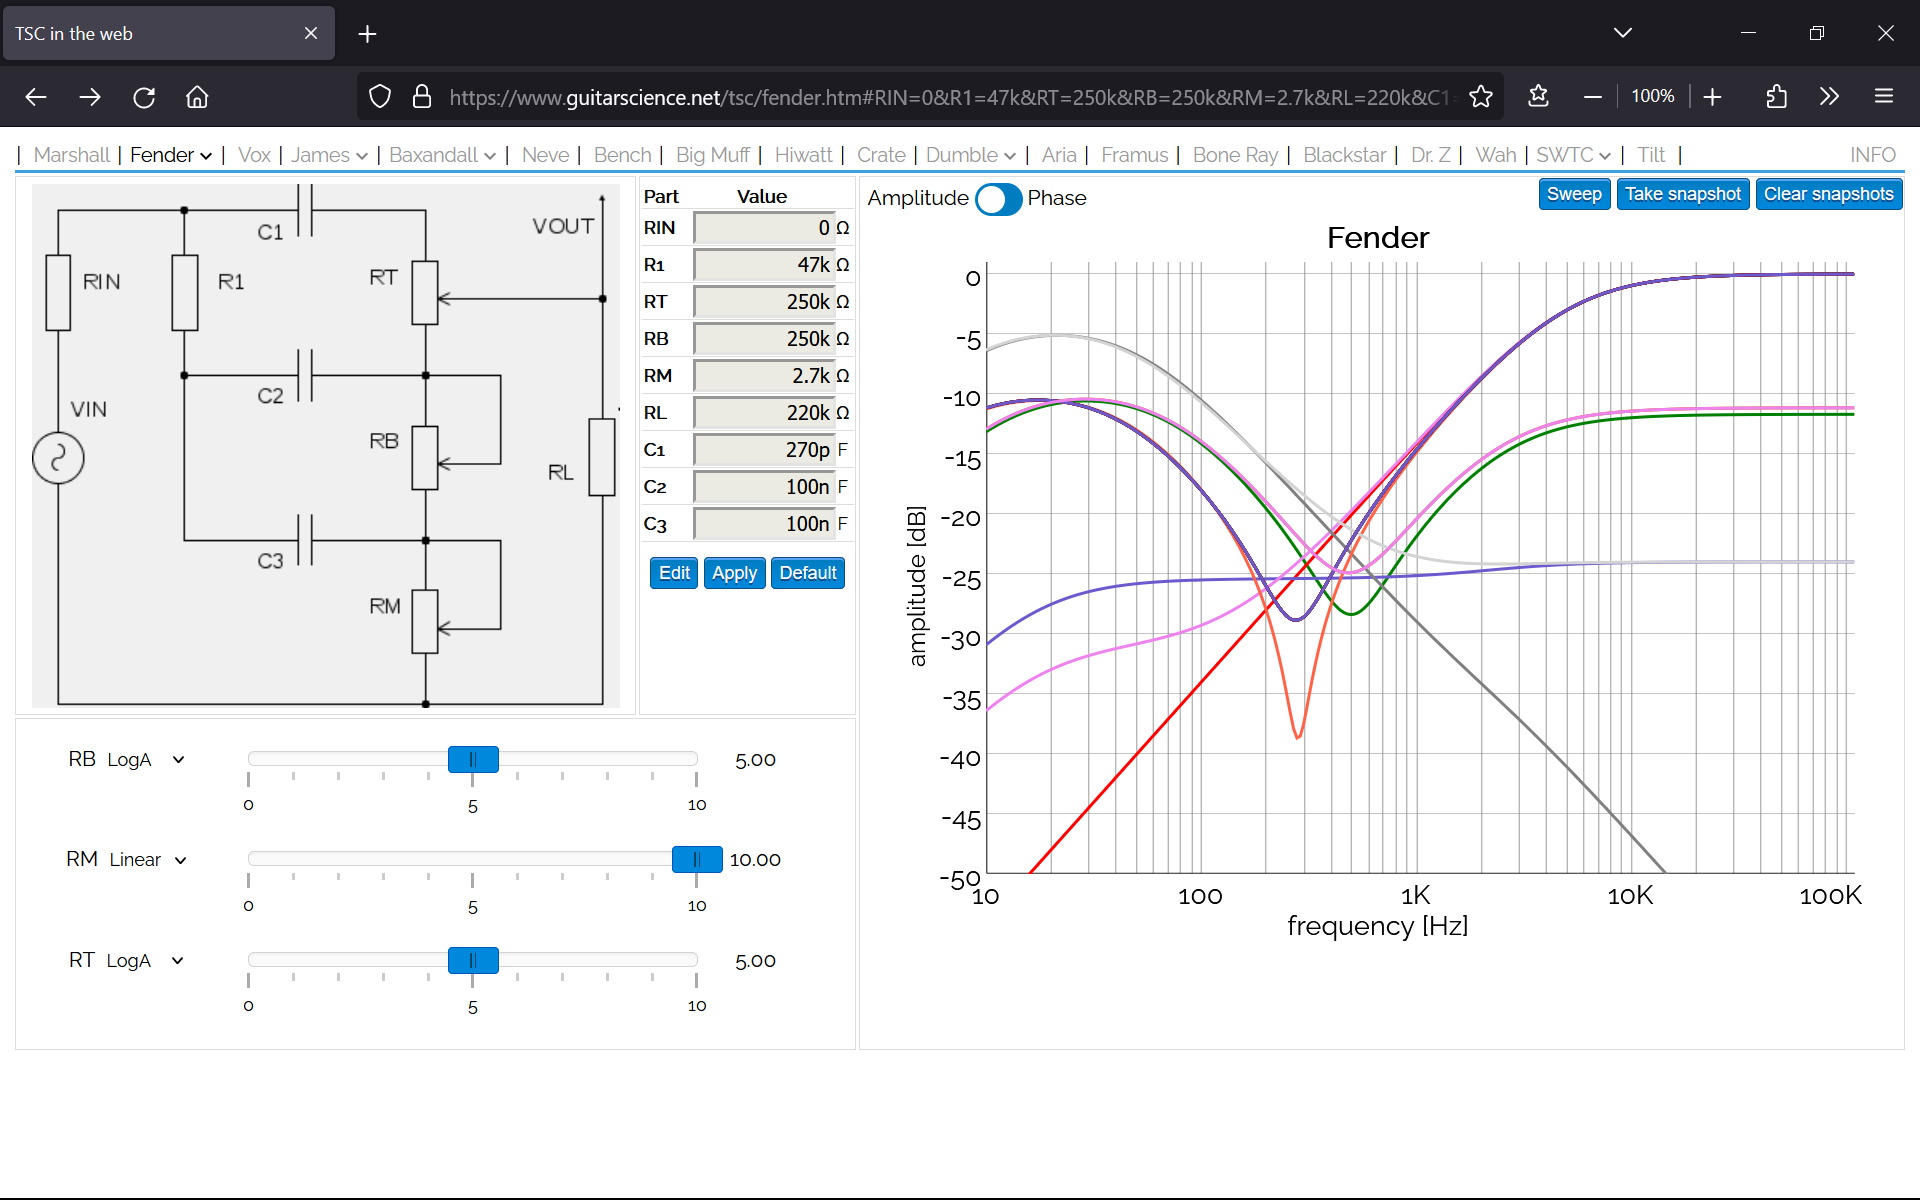Click the Take snapshot button

(x=1683, y=194)
